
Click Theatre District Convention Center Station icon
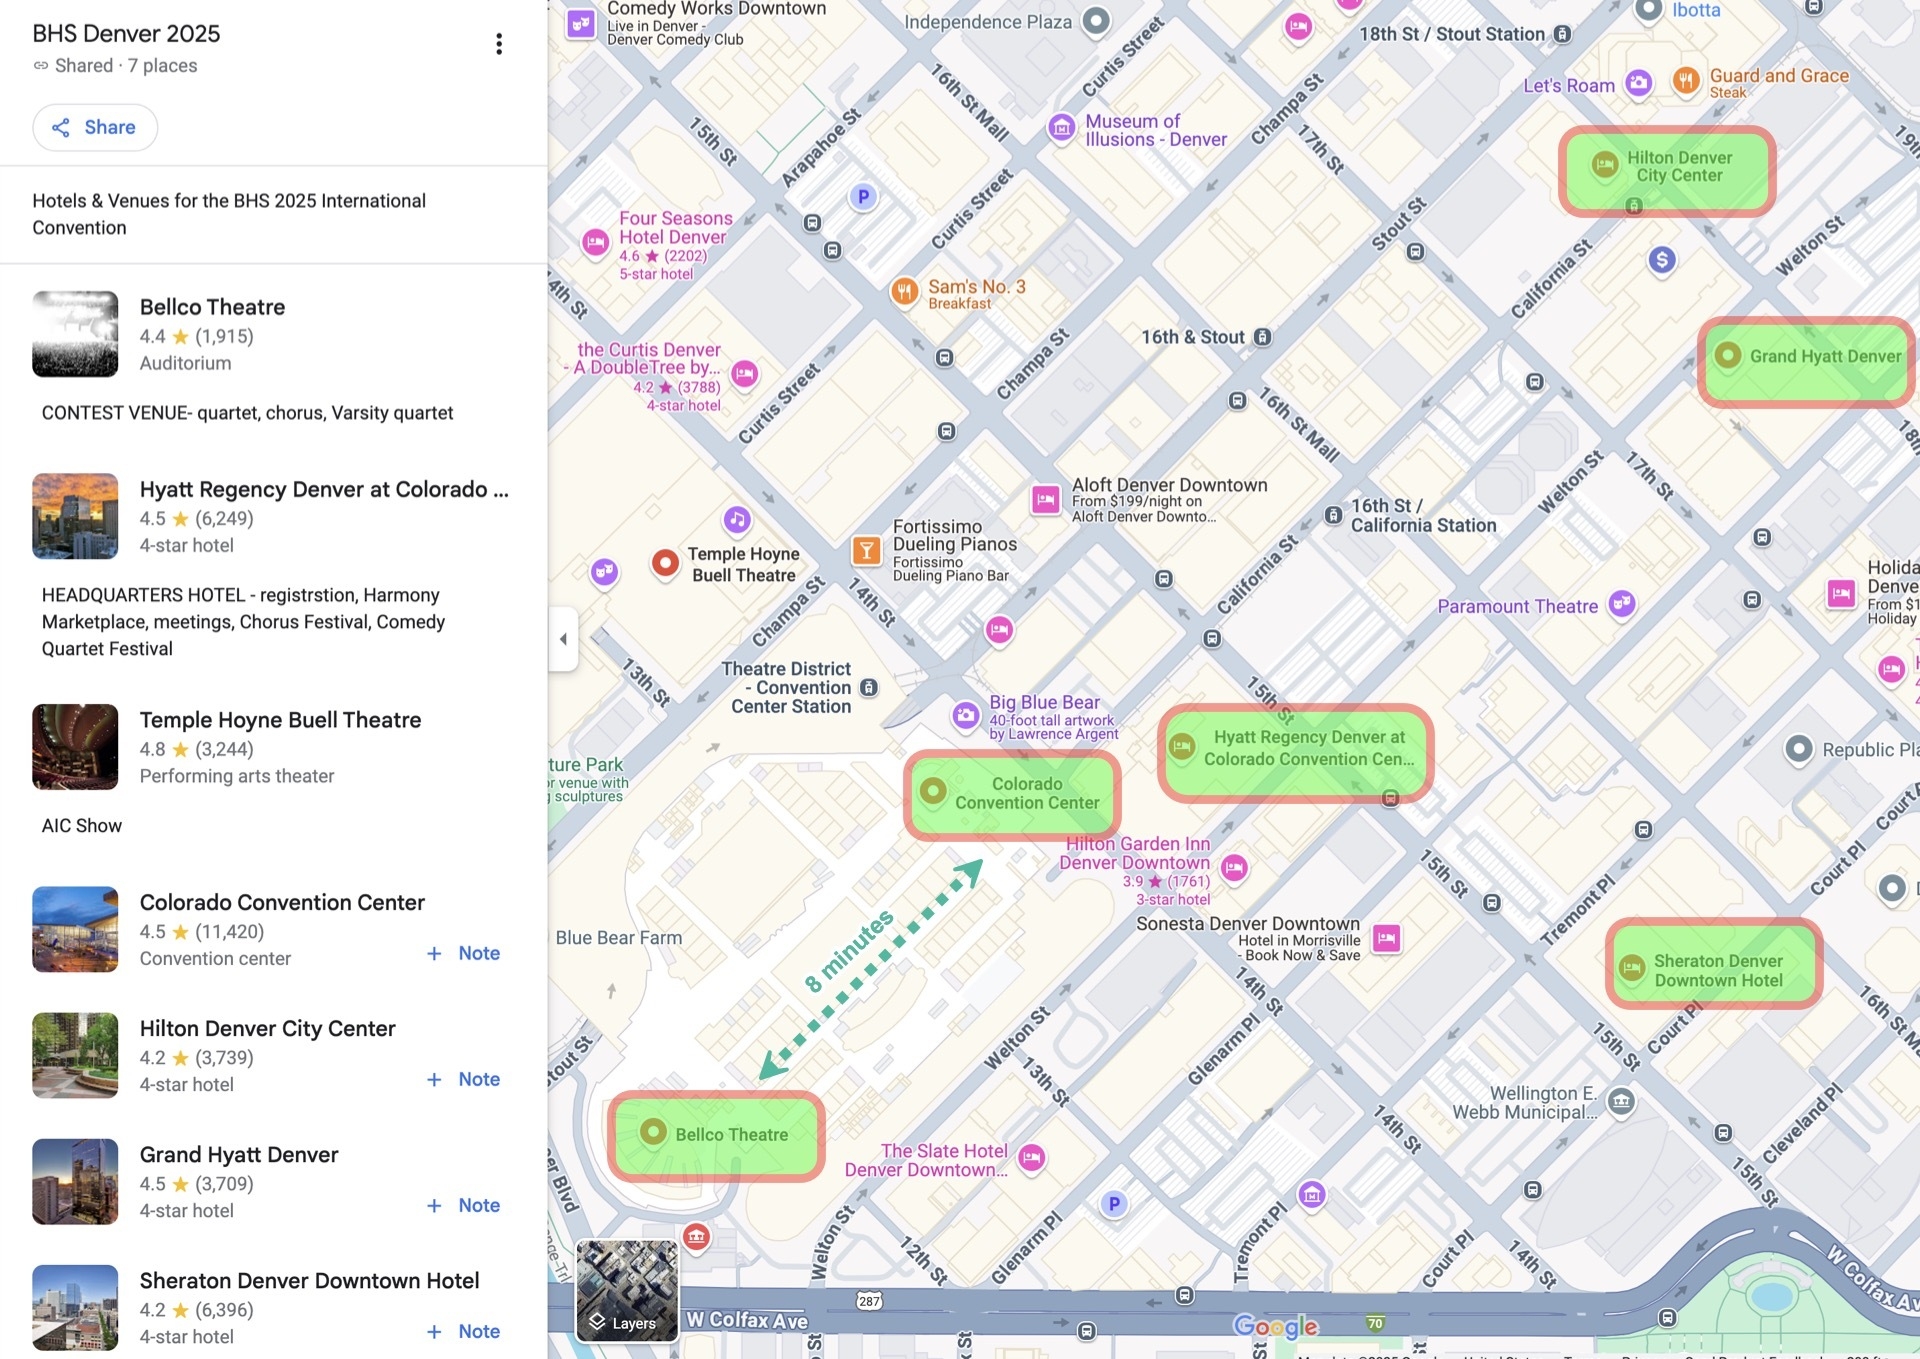[869, 688]
